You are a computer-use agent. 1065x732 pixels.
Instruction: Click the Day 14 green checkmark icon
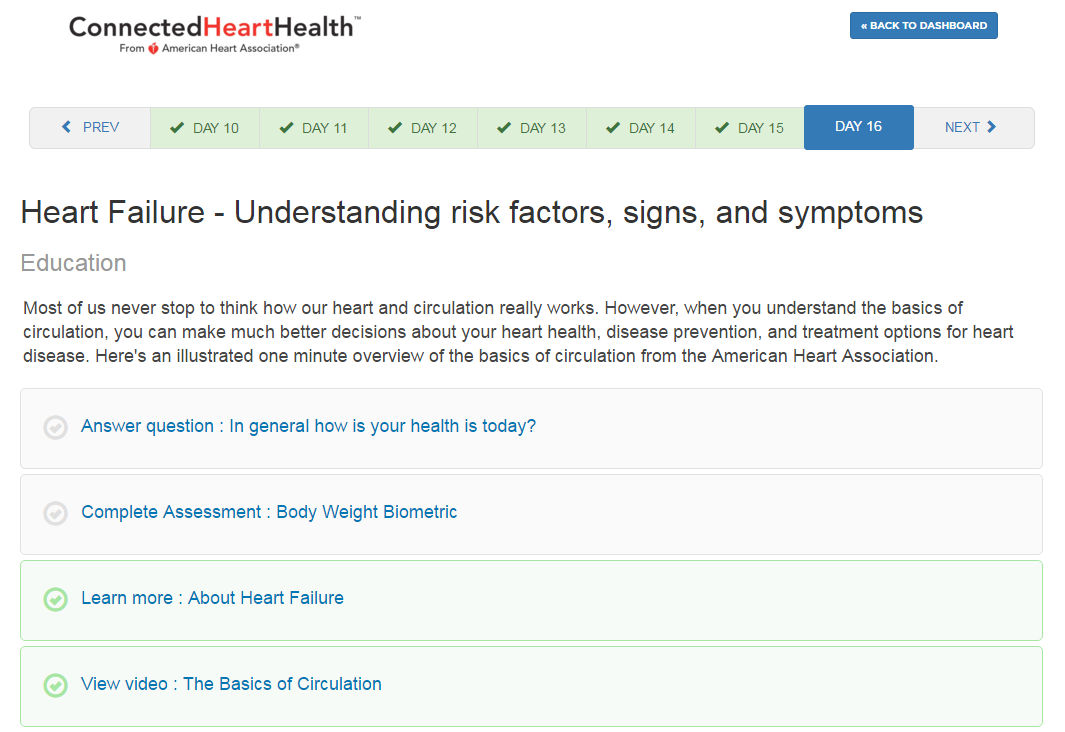tap(613, 128)
